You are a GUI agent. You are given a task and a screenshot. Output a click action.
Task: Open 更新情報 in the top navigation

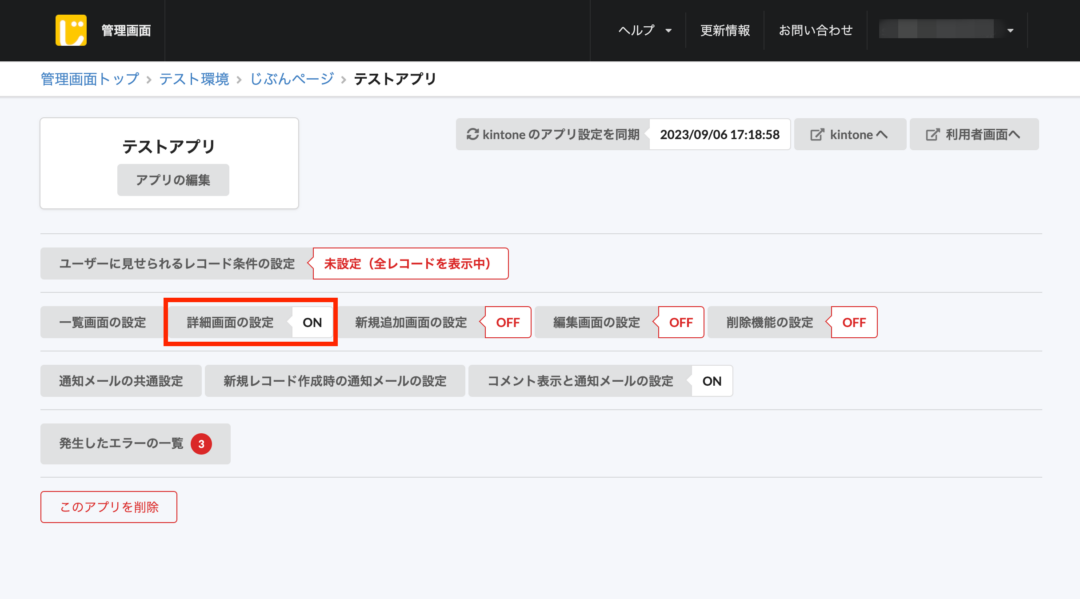pos(725,30)
